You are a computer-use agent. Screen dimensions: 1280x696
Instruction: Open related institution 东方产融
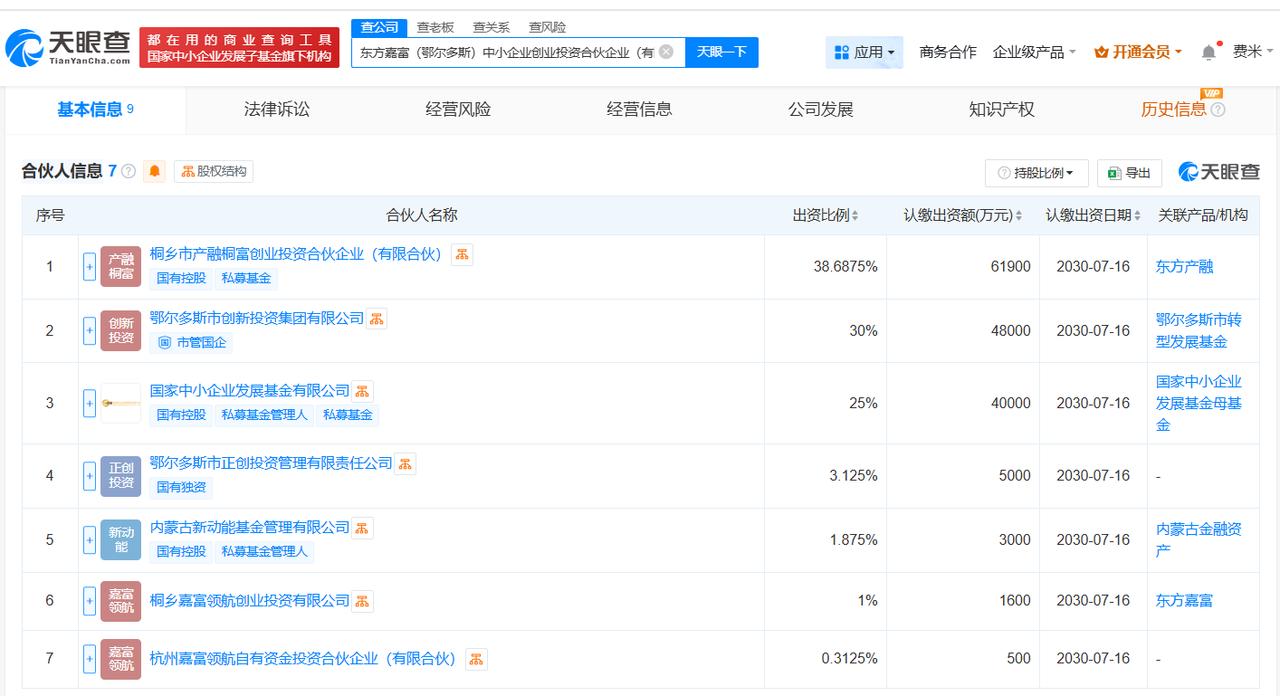1185,267
